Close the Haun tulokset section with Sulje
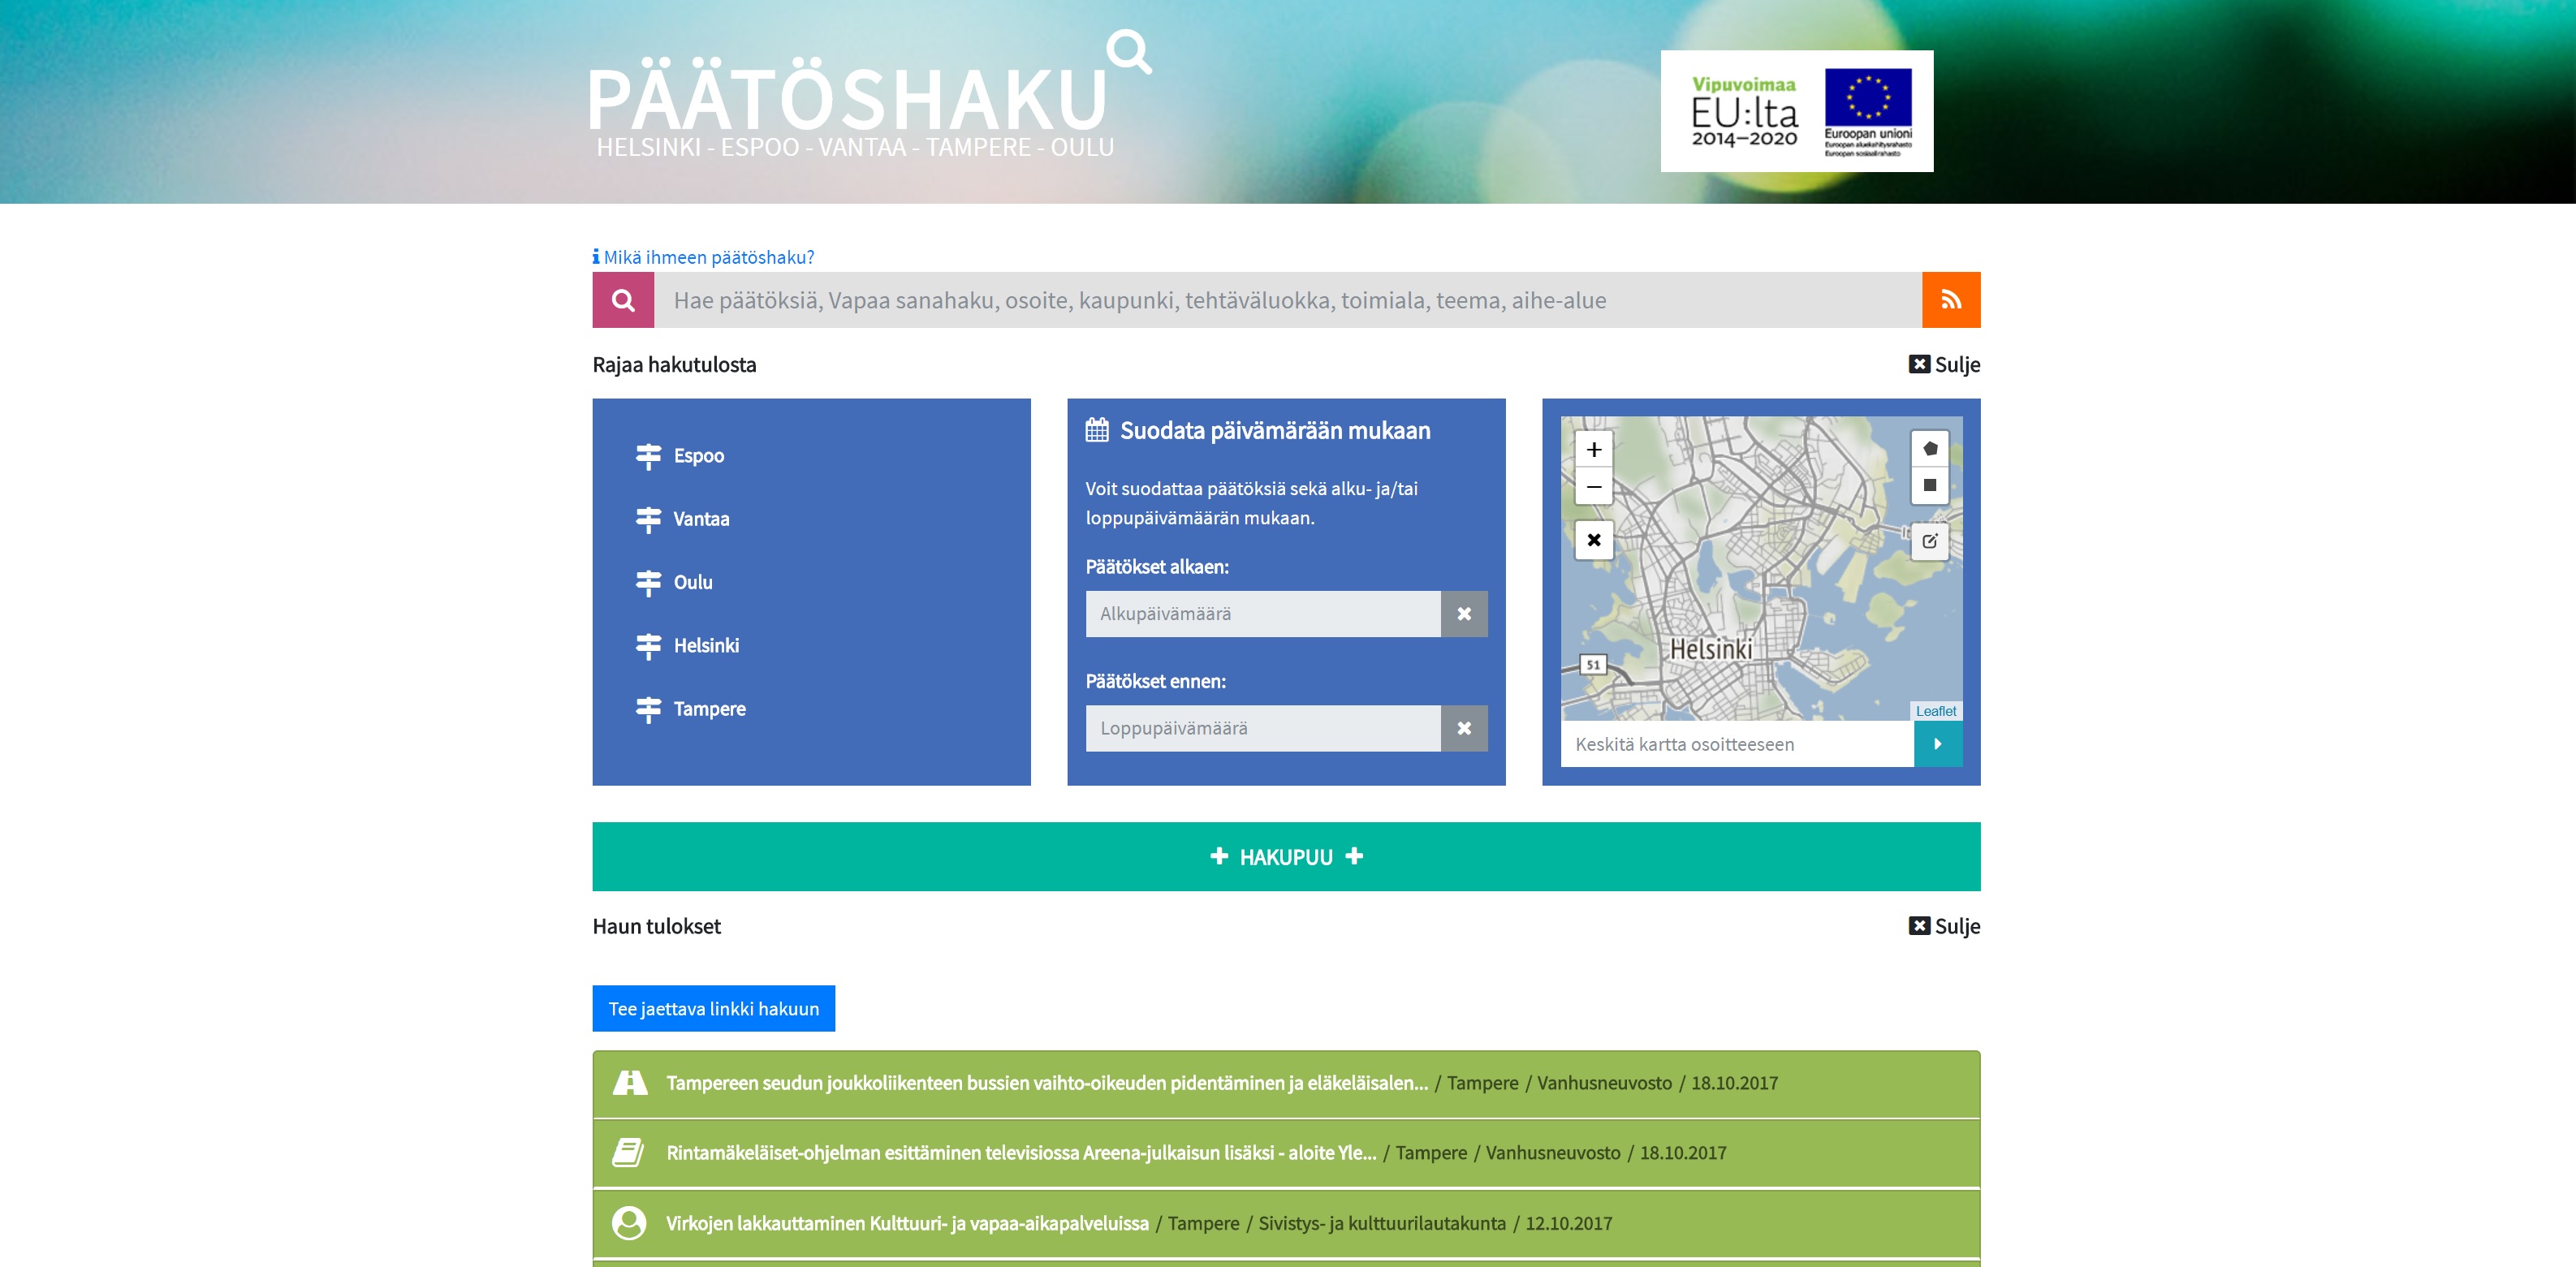 (x=1944, y=926)
